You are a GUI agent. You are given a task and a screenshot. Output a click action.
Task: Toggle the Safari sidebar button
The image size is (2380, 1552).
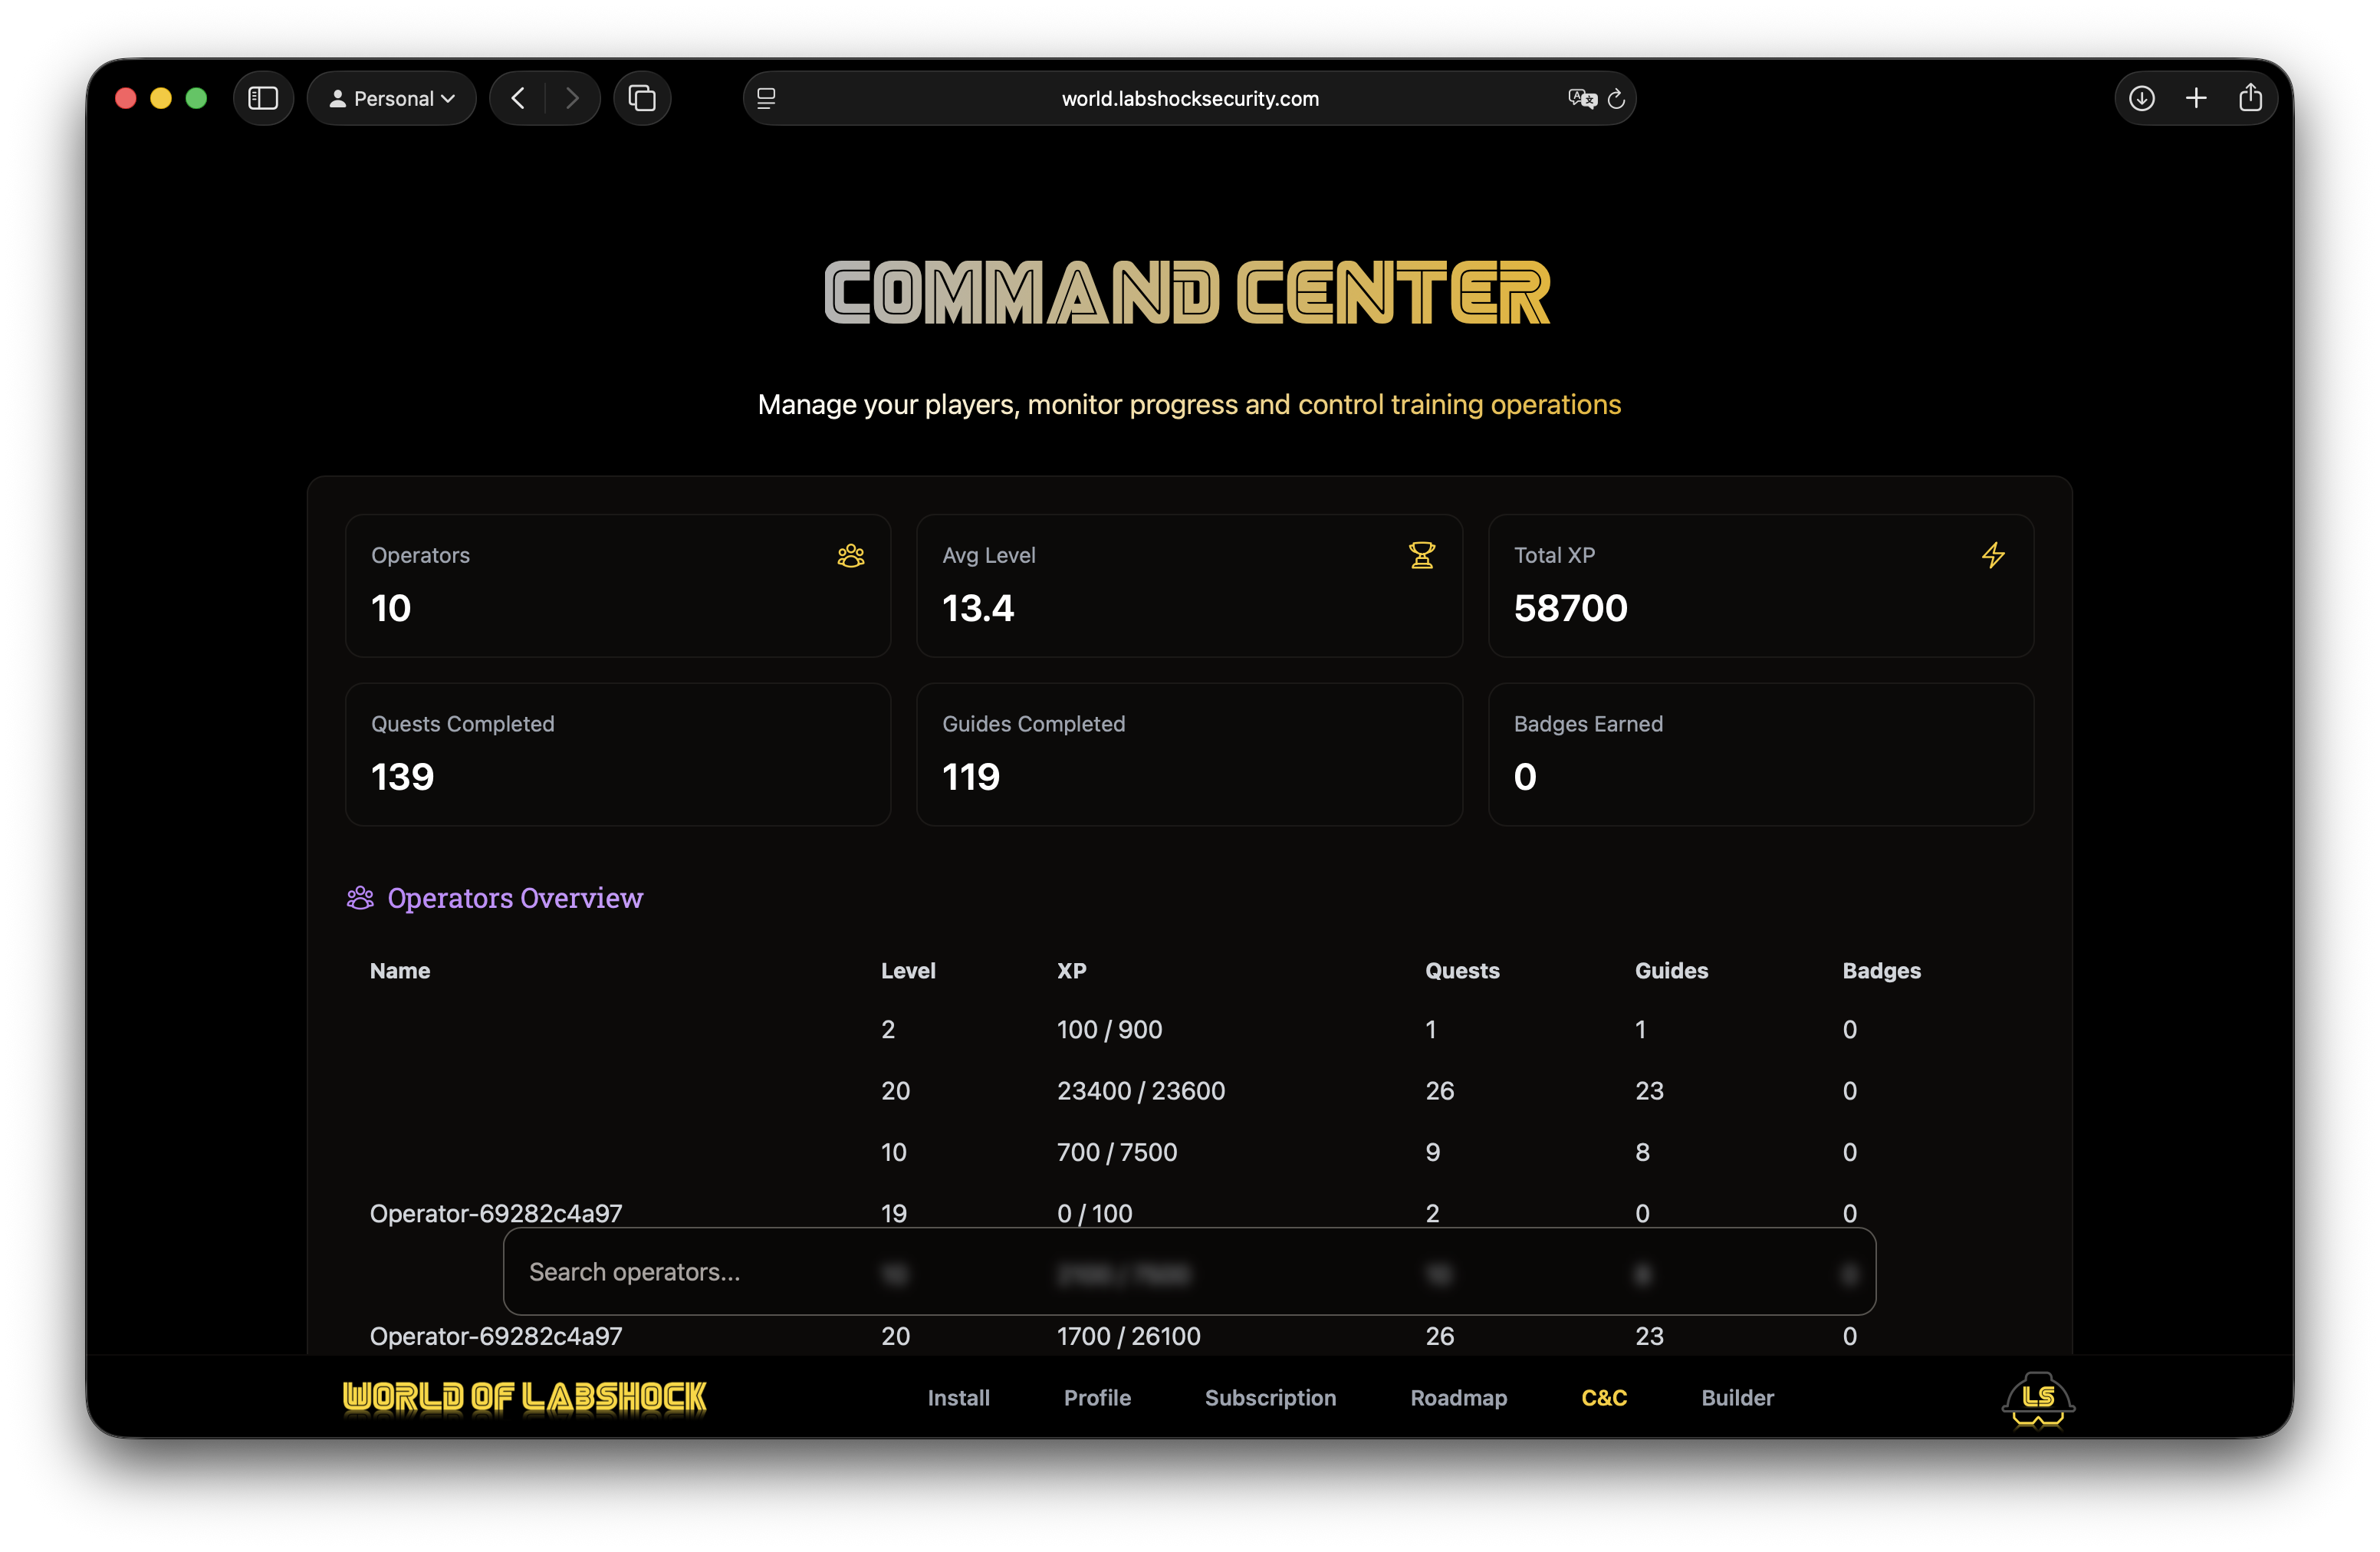pos(263,98)
